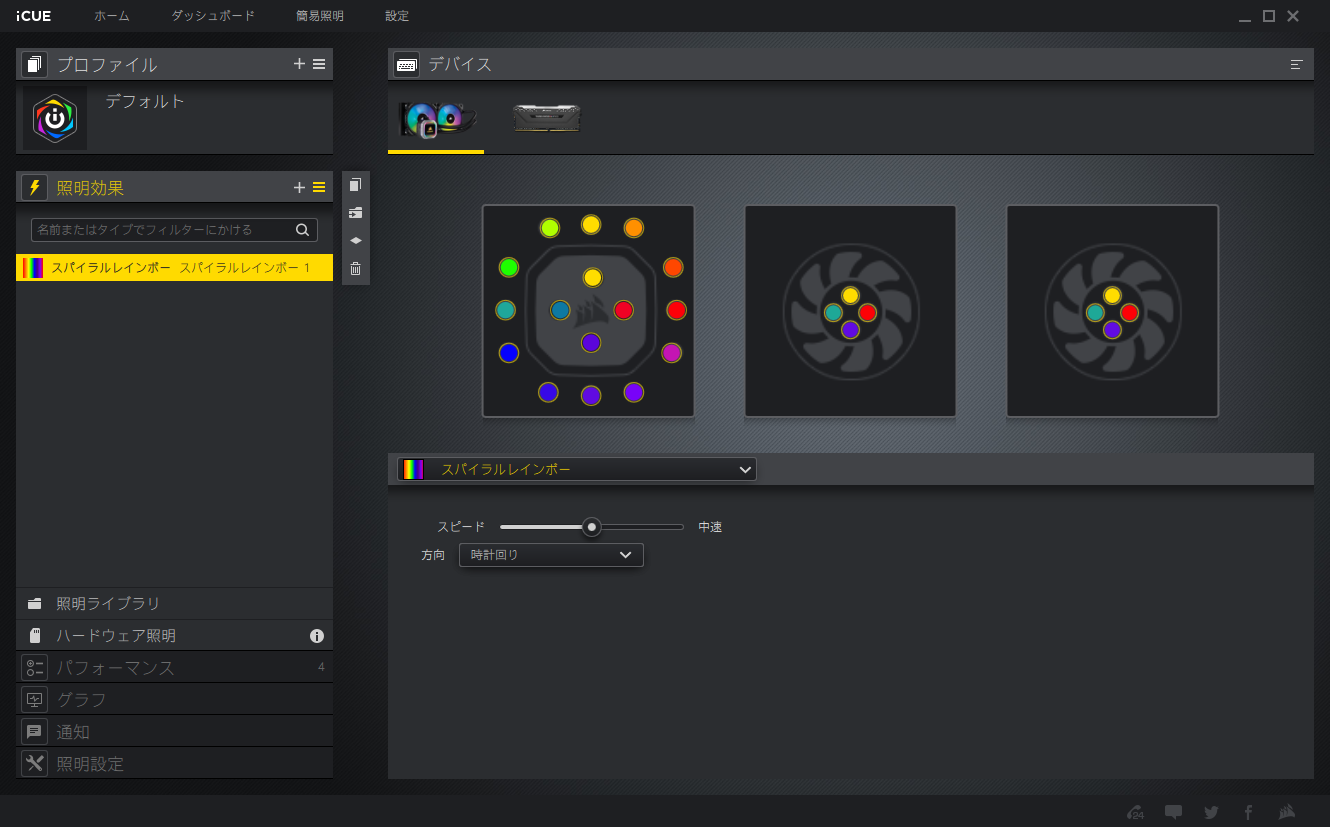The image size is (1330, 827).
Task: Click the profile panel pages icon
Action: tap(35, 64)
